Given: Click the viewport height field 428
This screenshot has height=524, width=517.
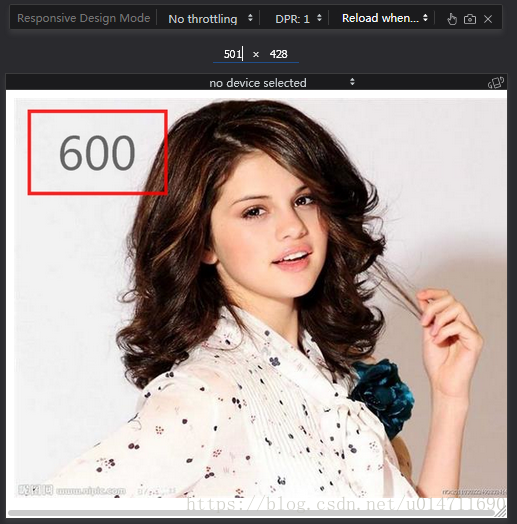Looking at the screenshot, I should point(279,54).
